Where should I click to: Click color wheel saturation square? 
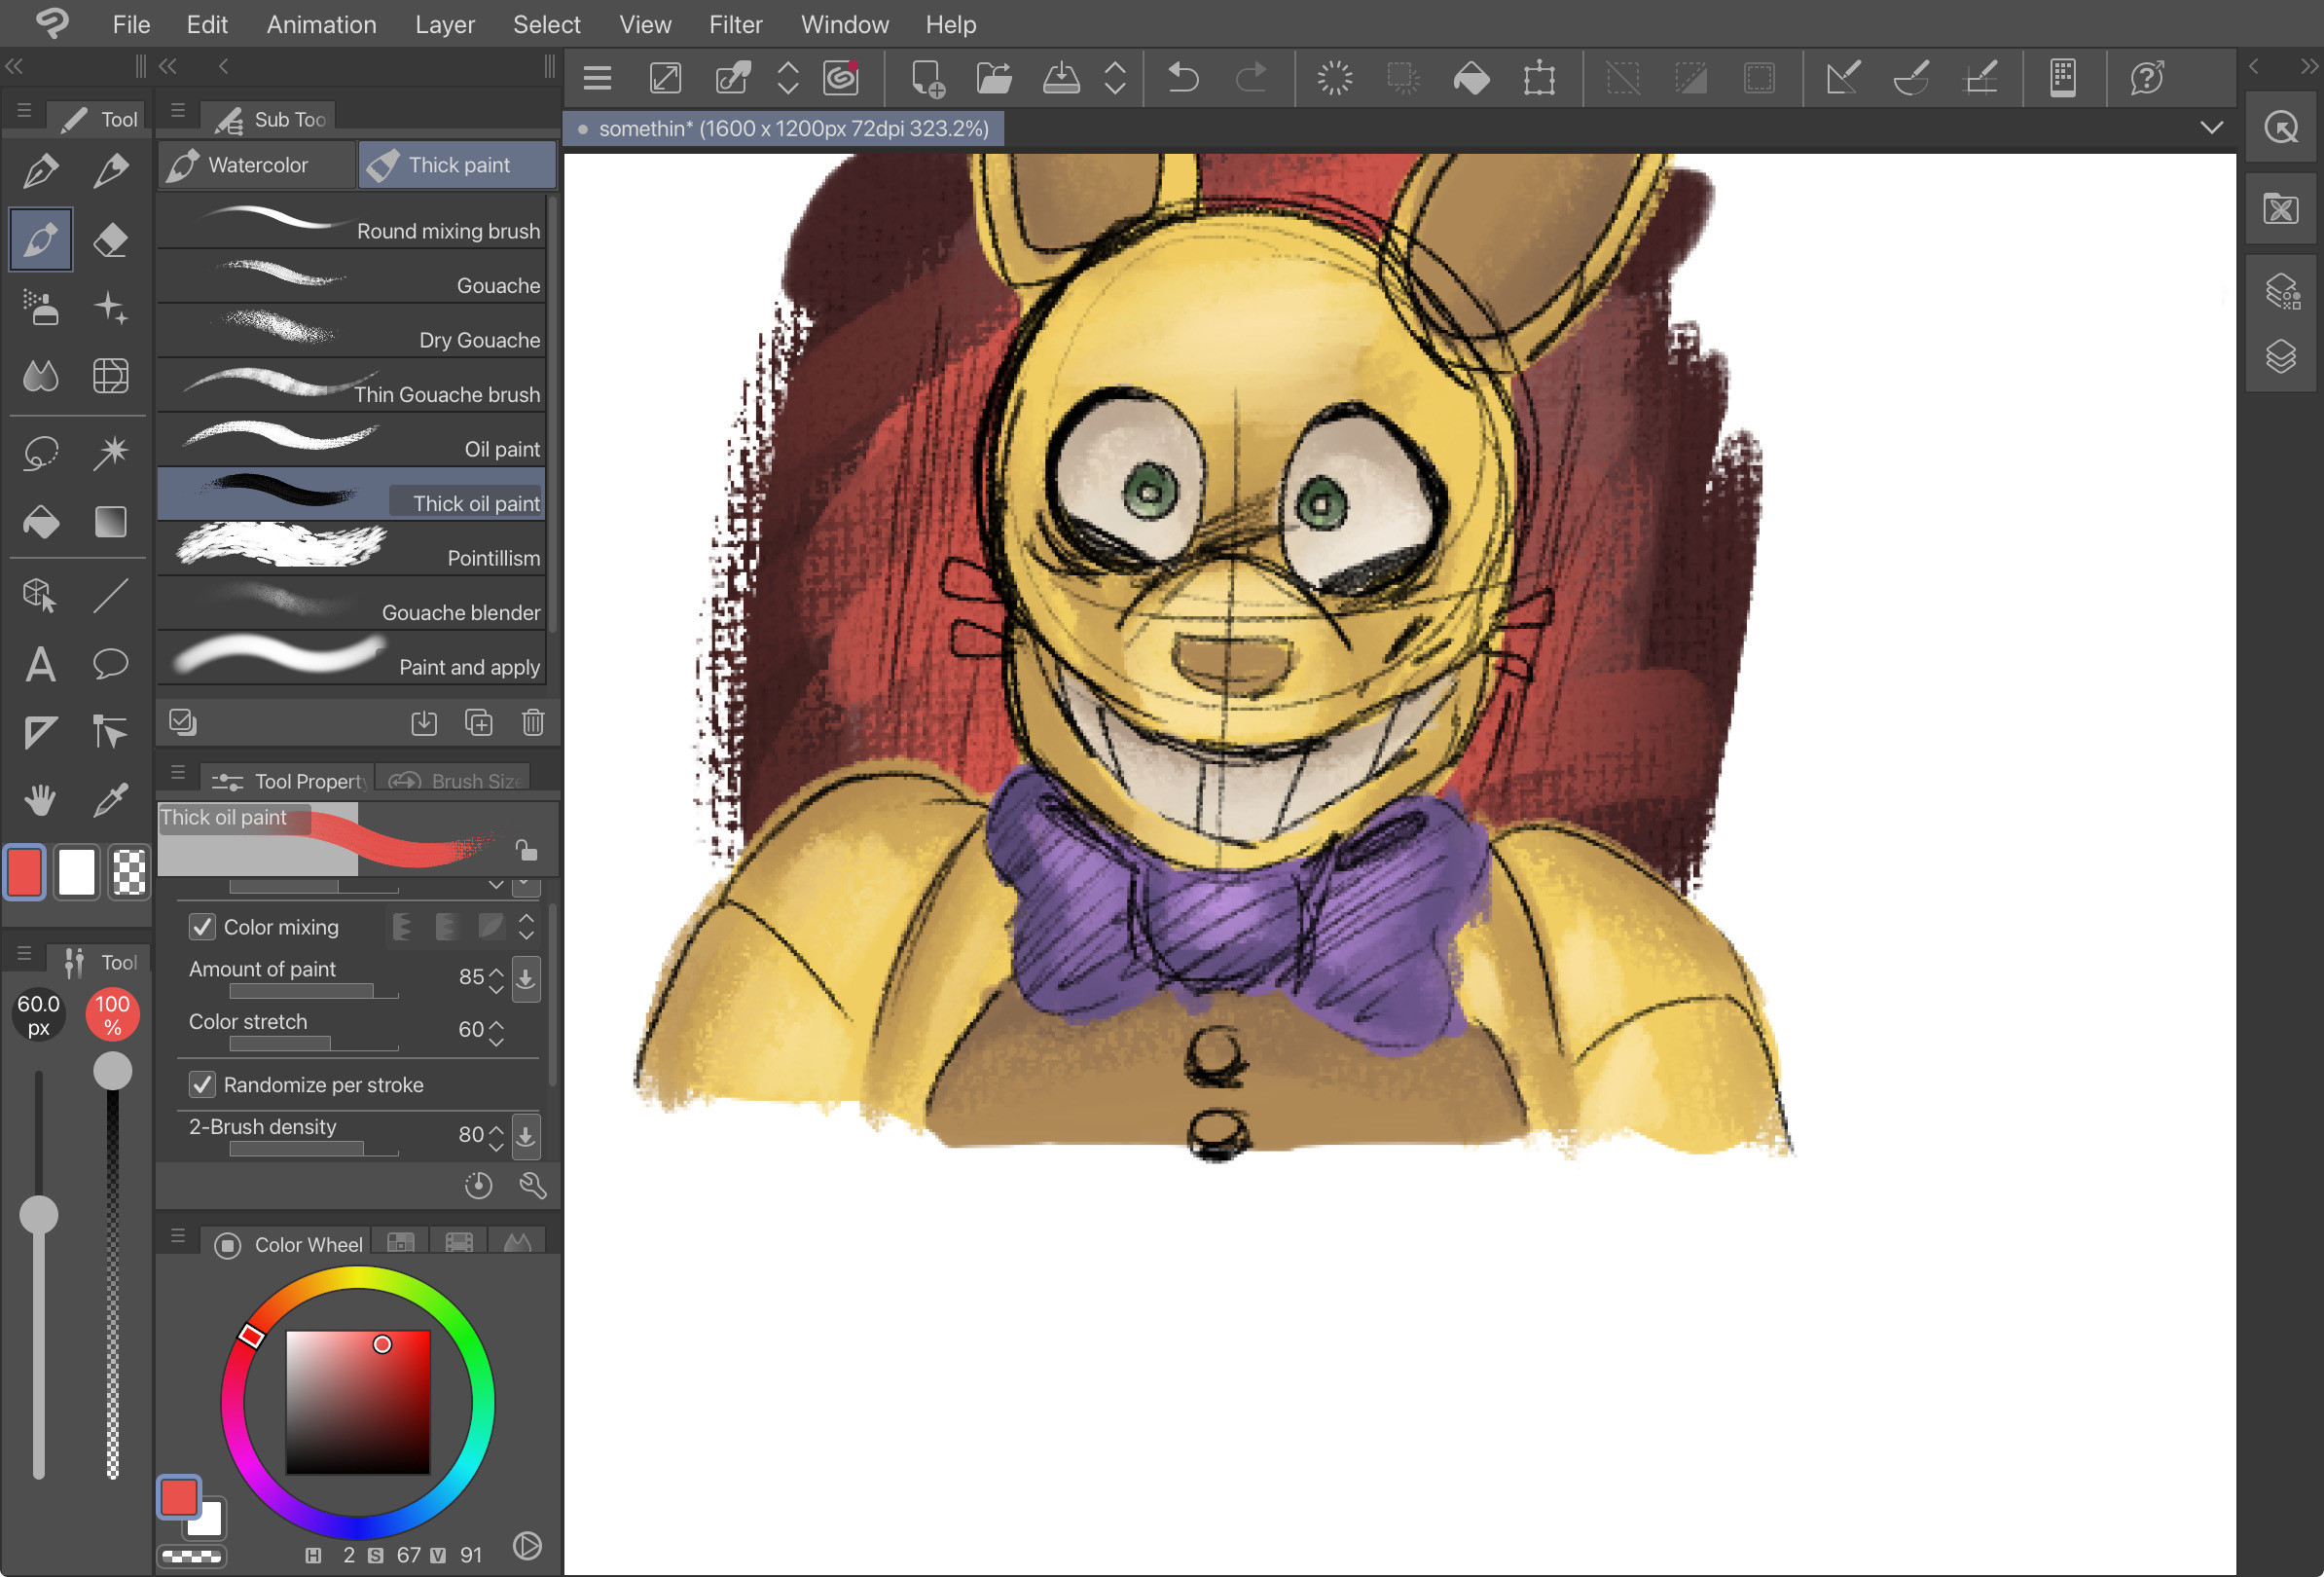358,1402
